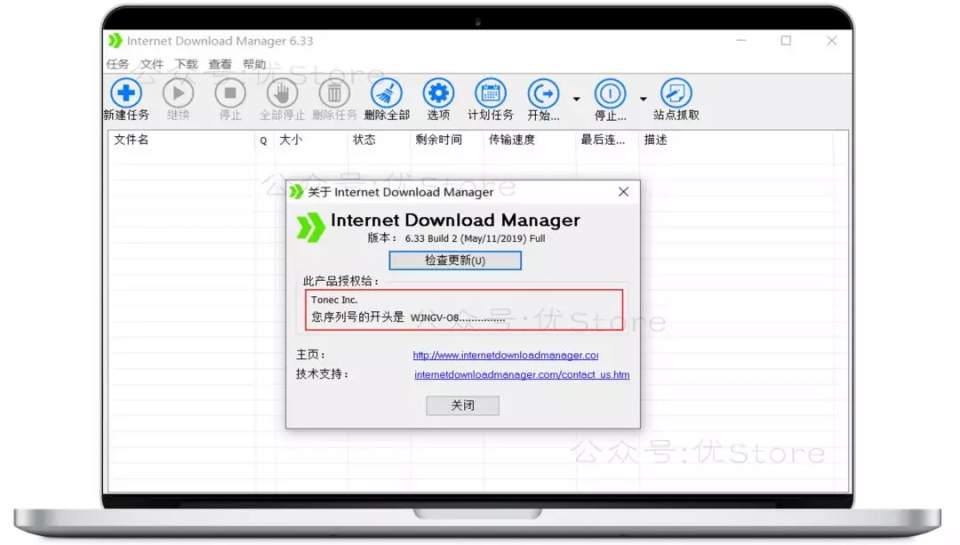Sort by 描述 (Description) column header
The height and width of the screenshot is (545, 960).
pos(656,140)
